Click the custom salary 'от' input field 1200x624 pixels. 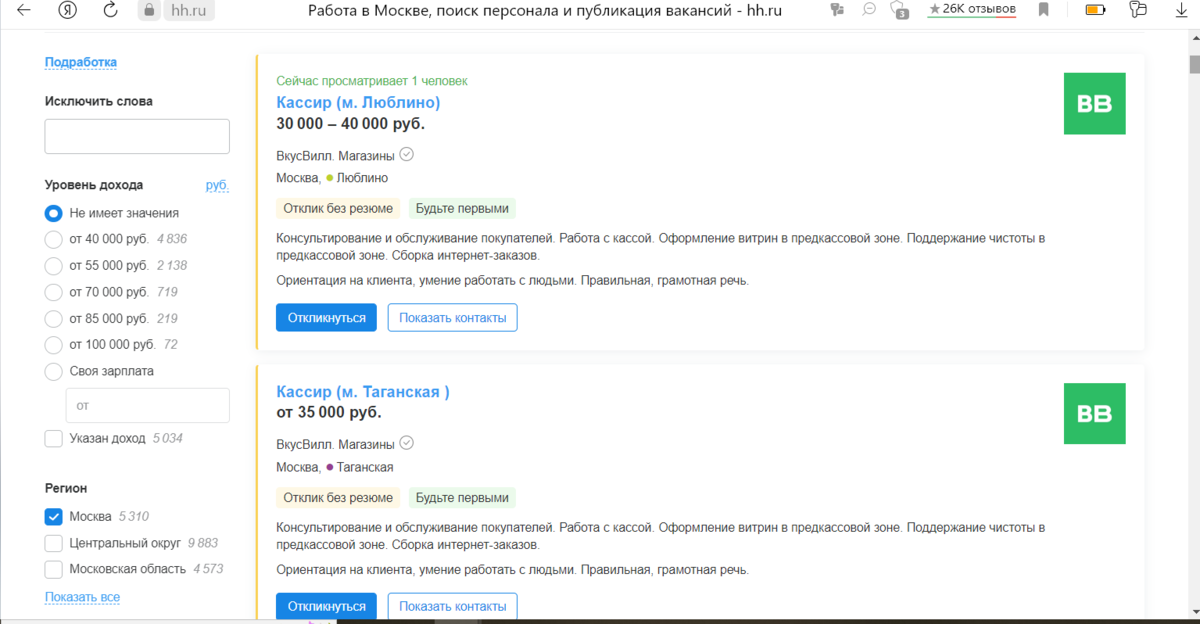pos(147,405)
